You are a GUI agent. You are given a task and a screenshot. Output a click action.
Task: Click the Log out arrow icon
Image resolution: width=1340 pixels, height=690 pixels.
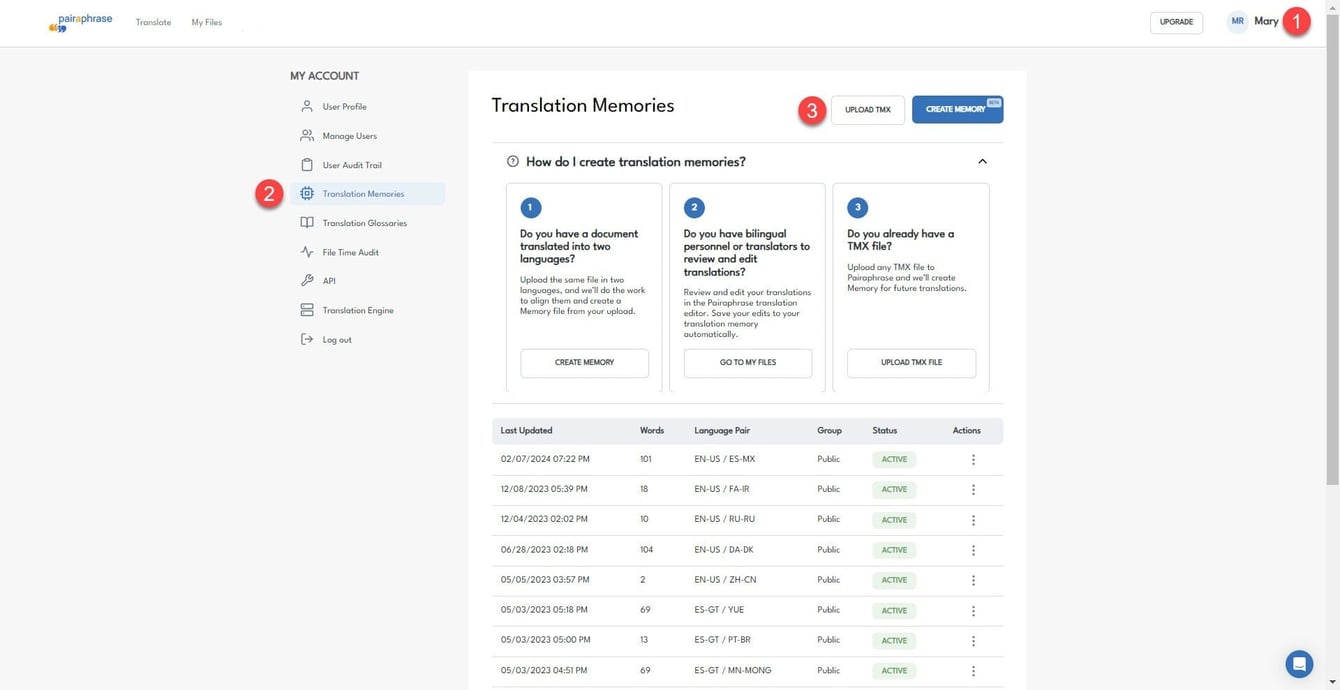[307, 339]
